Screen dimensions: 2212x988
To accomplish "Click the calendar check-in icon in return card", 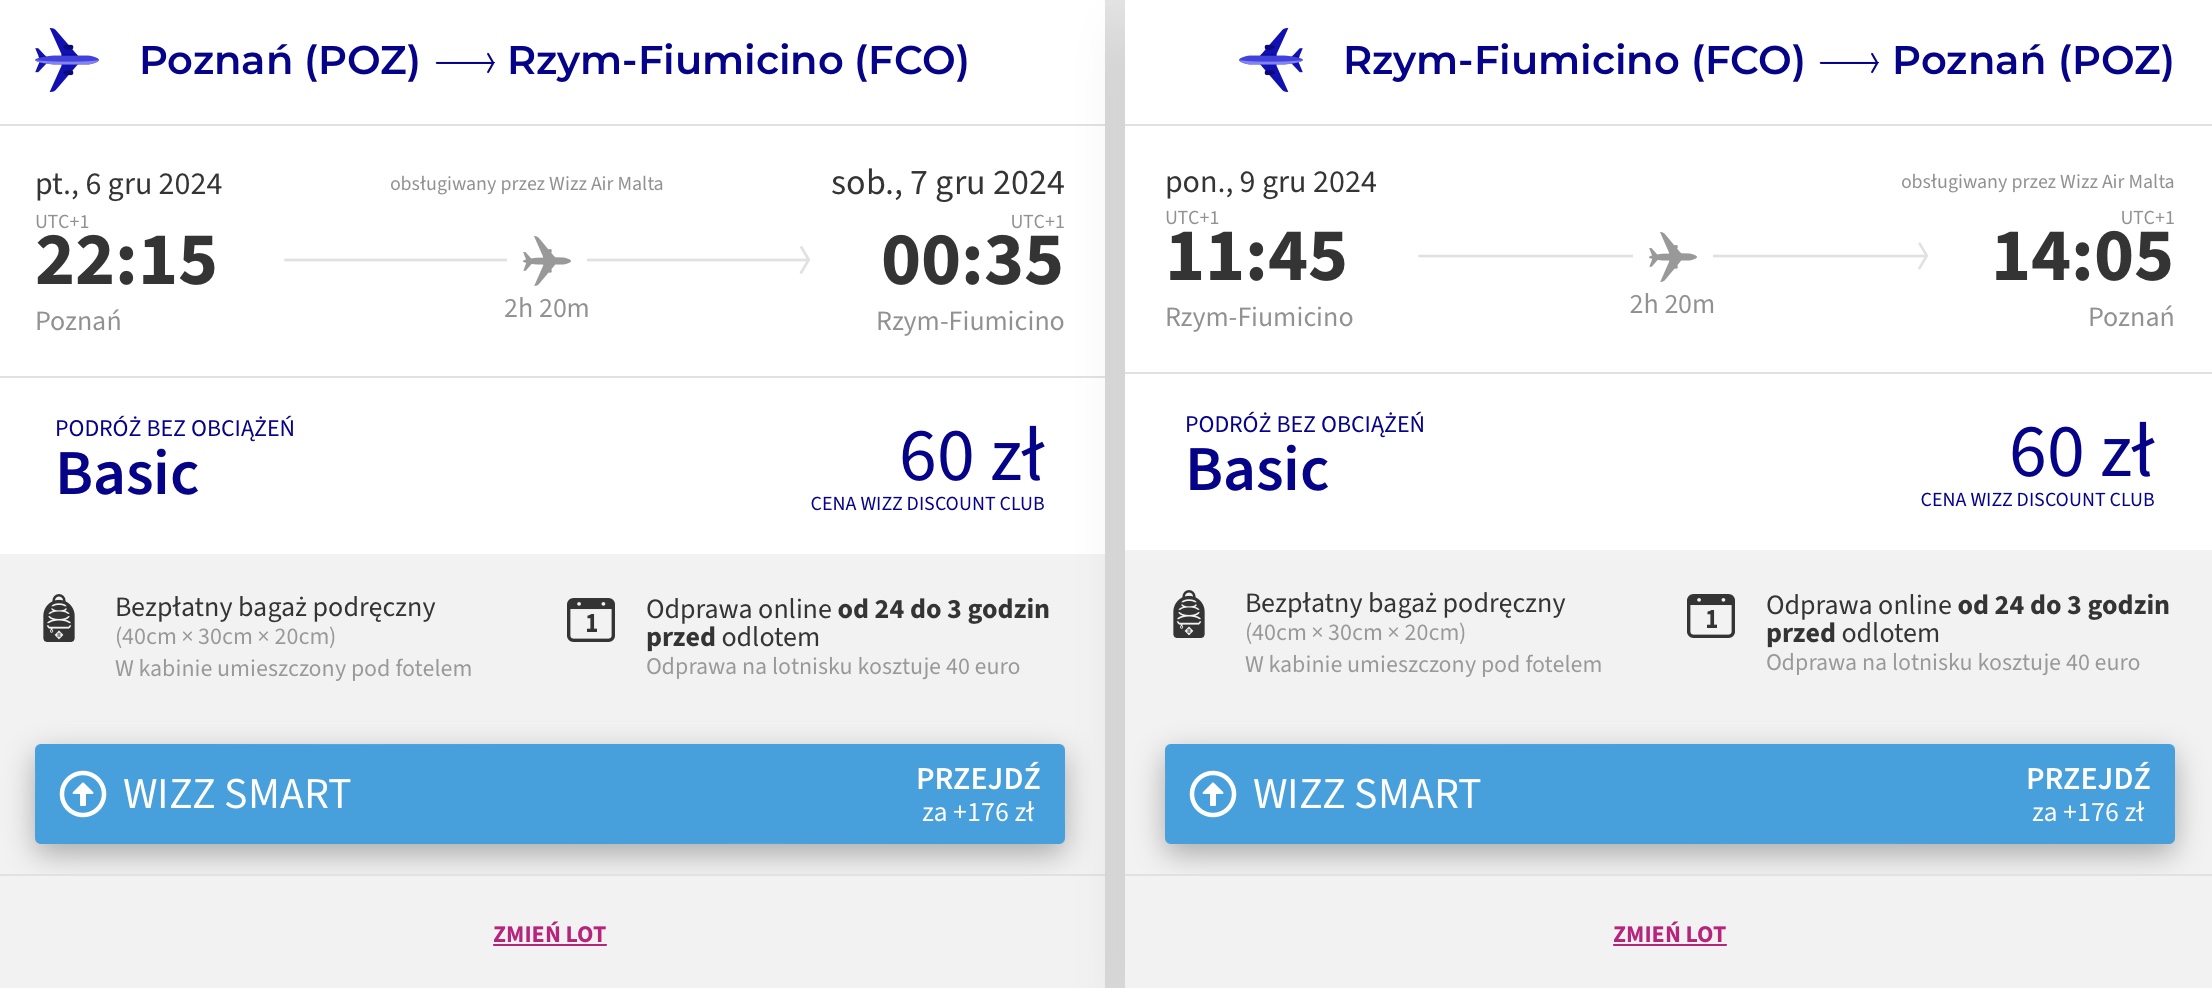I will 1711,616.
